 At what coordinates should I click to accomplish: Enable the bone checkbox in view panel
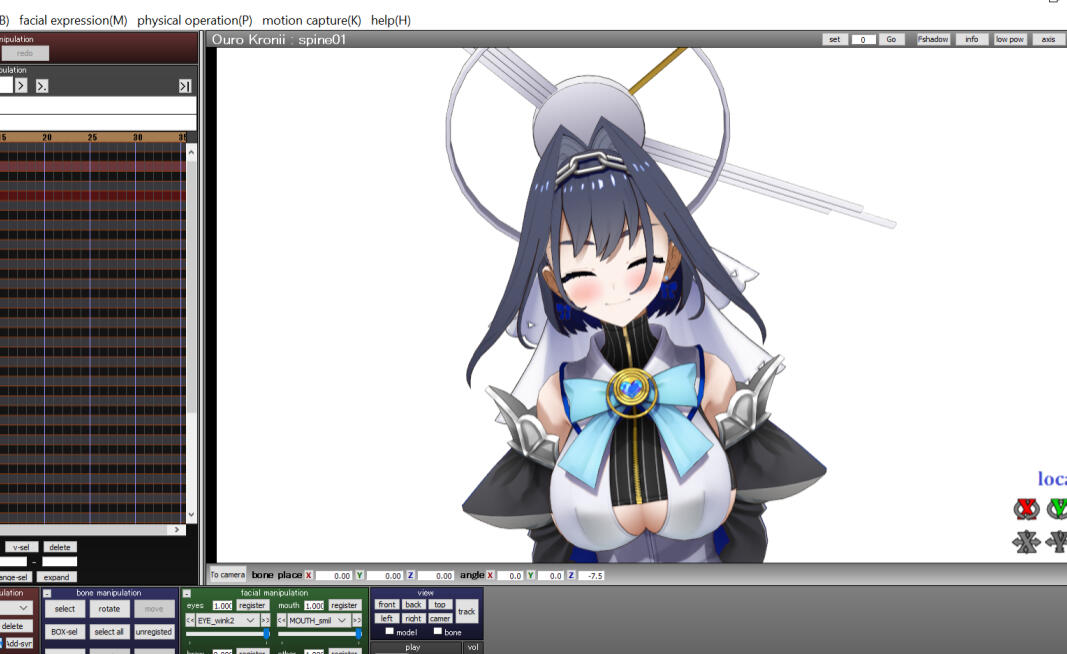437,631
